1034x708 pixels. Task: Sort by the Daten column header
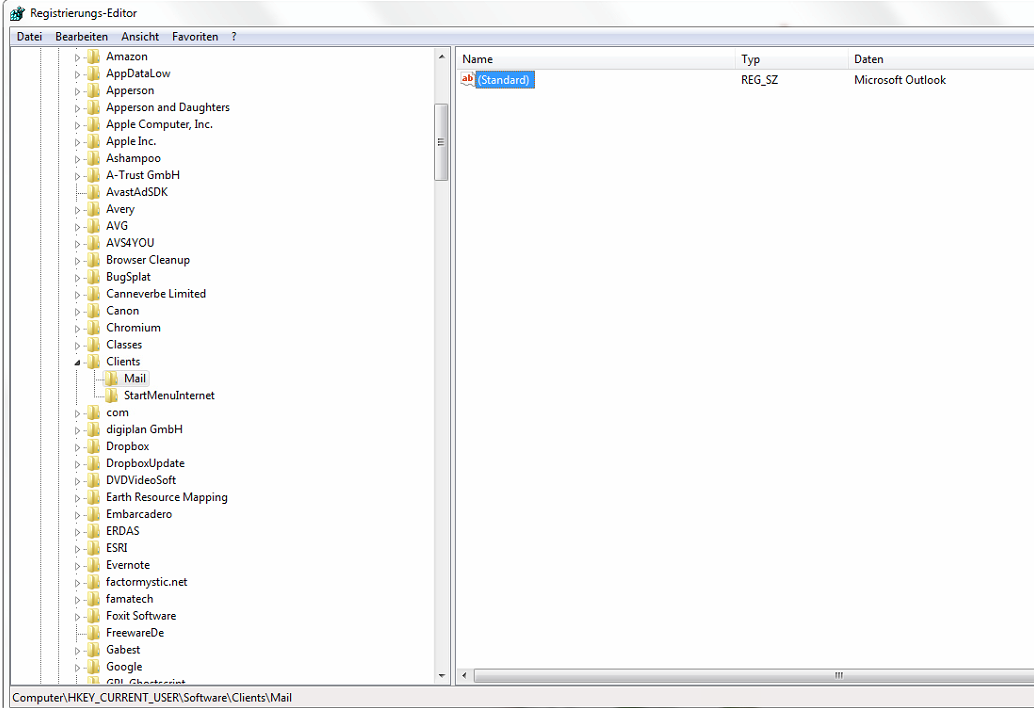941,59
